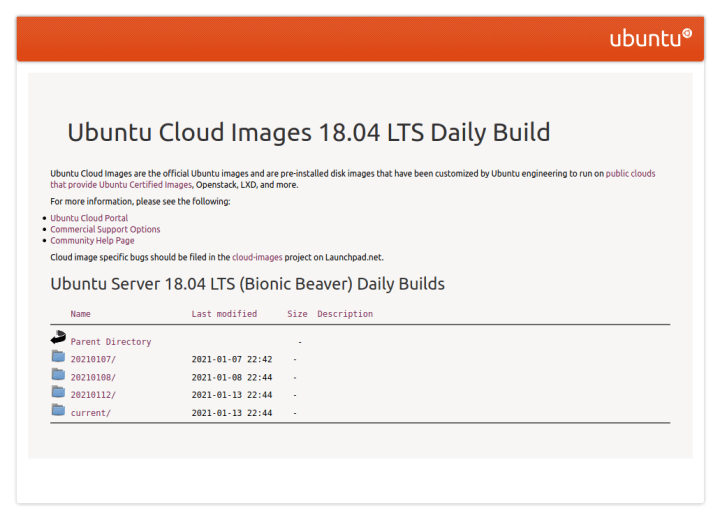Open the 20210107/ directory link

93,359
